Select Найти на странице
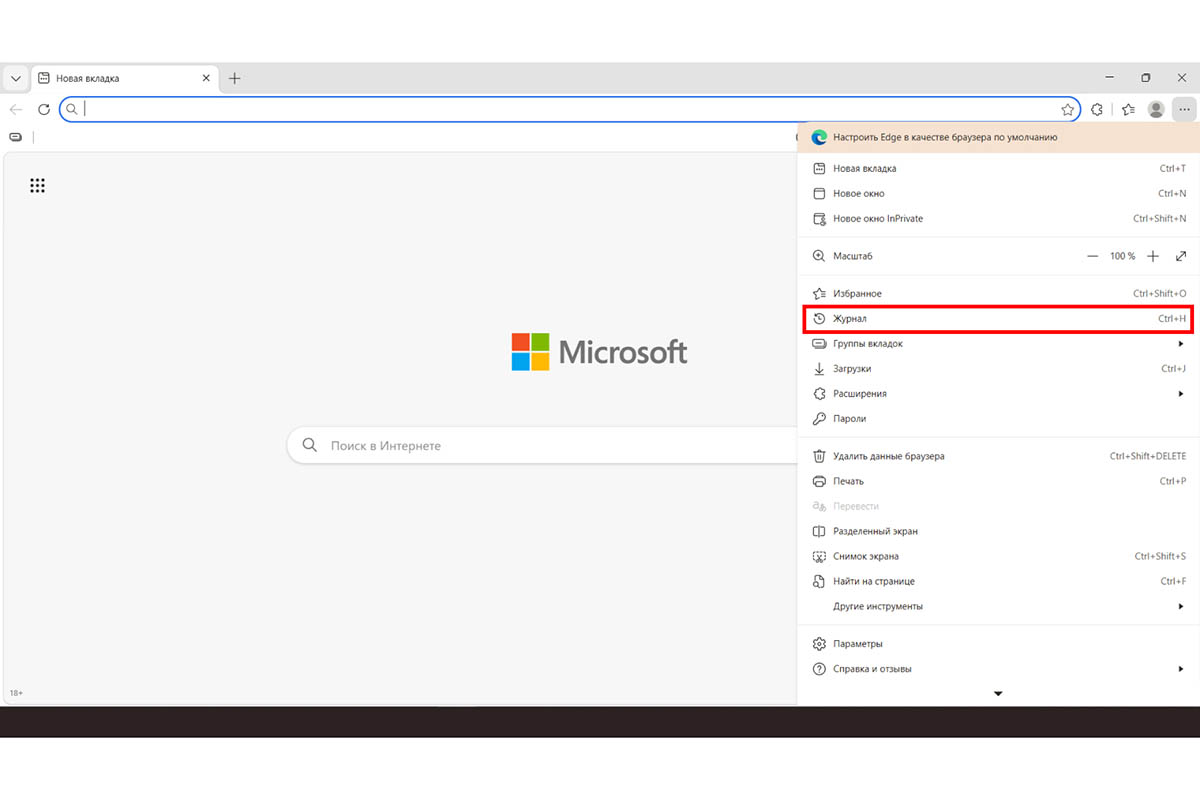1200x800 pixels. click(998, 582)
